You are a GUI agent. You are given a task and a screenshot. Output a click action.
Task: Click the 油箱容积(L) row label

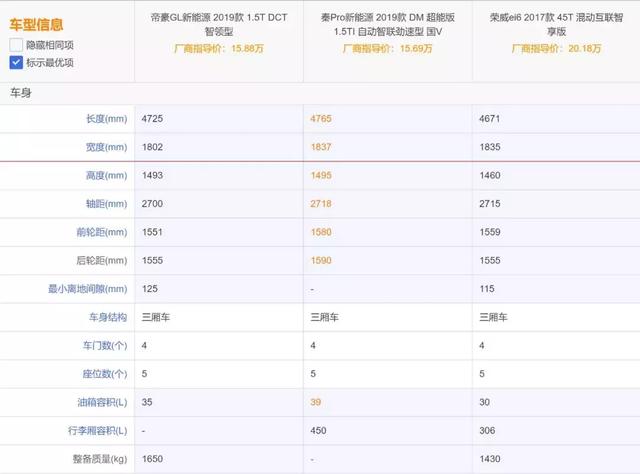click(102, 403)
